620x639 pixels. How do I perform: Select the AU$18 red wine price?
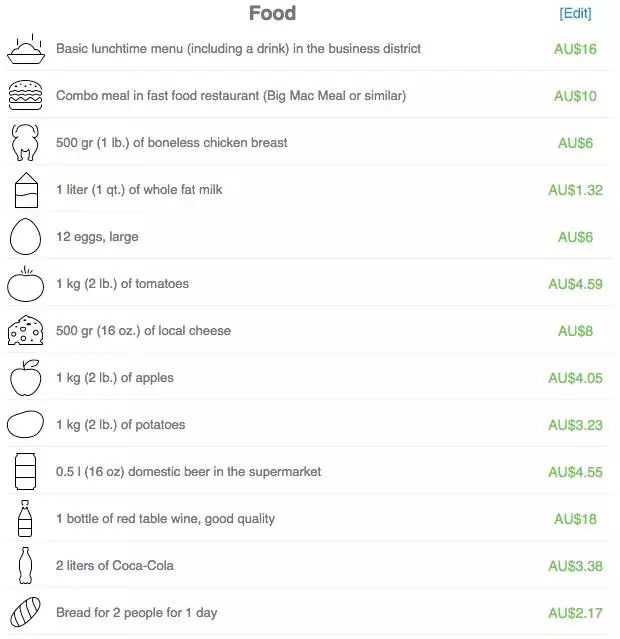pyautogui.click(x=575, y=519)
